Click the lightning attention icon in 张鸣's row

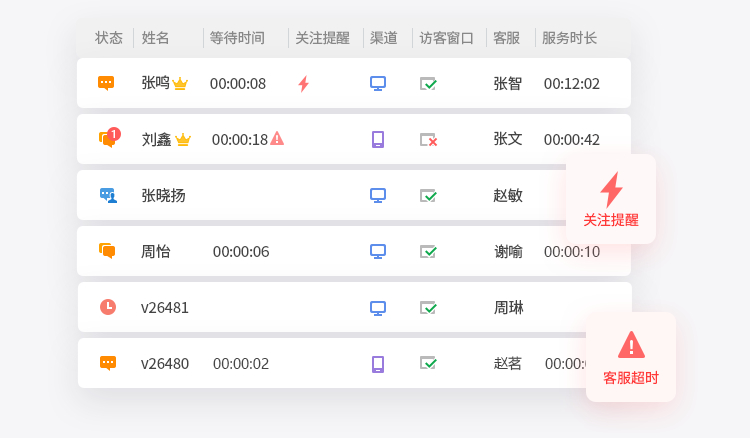click(x=303, y=83)
